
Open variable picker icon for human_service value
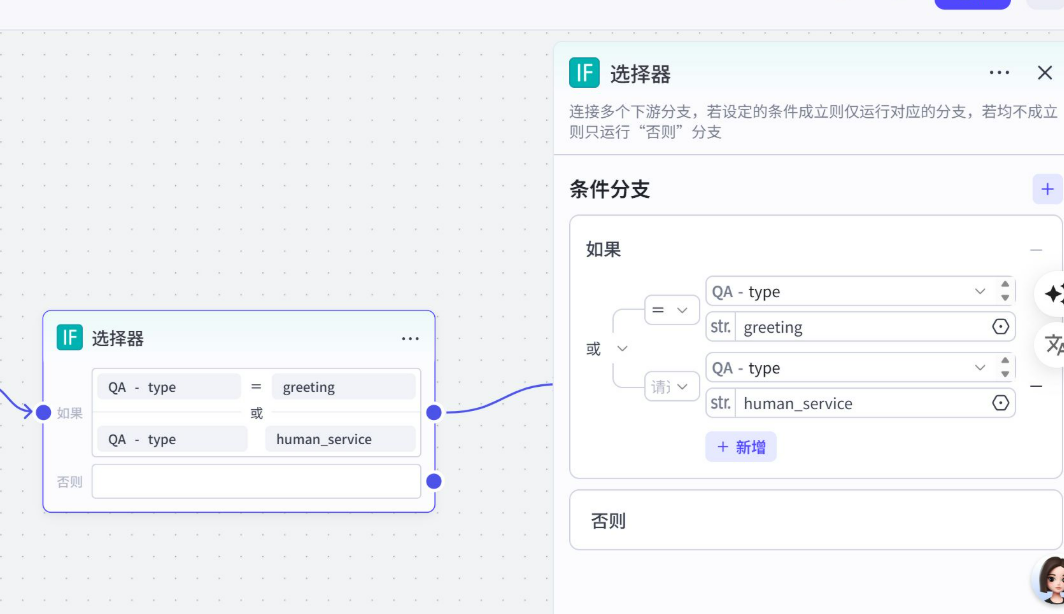(1000, 403)
